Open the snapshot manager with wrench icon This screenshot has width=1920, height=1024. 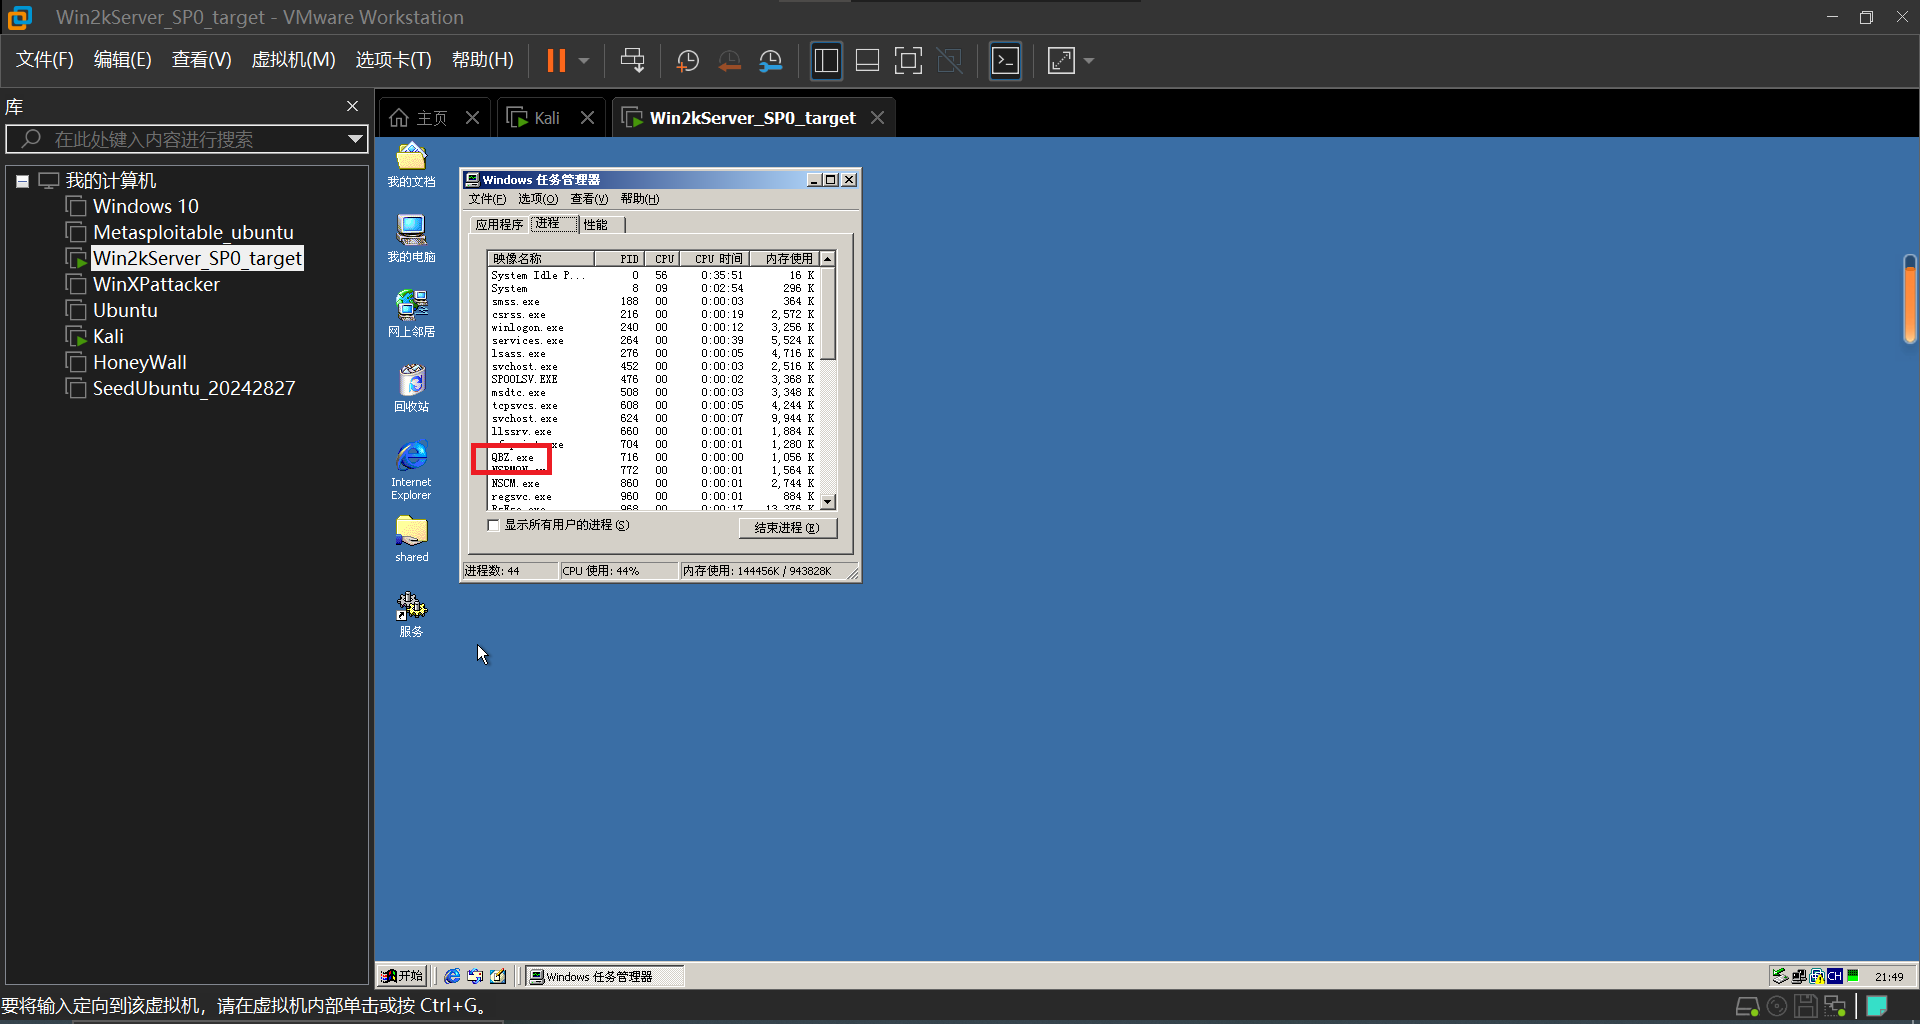click(771, 61)
